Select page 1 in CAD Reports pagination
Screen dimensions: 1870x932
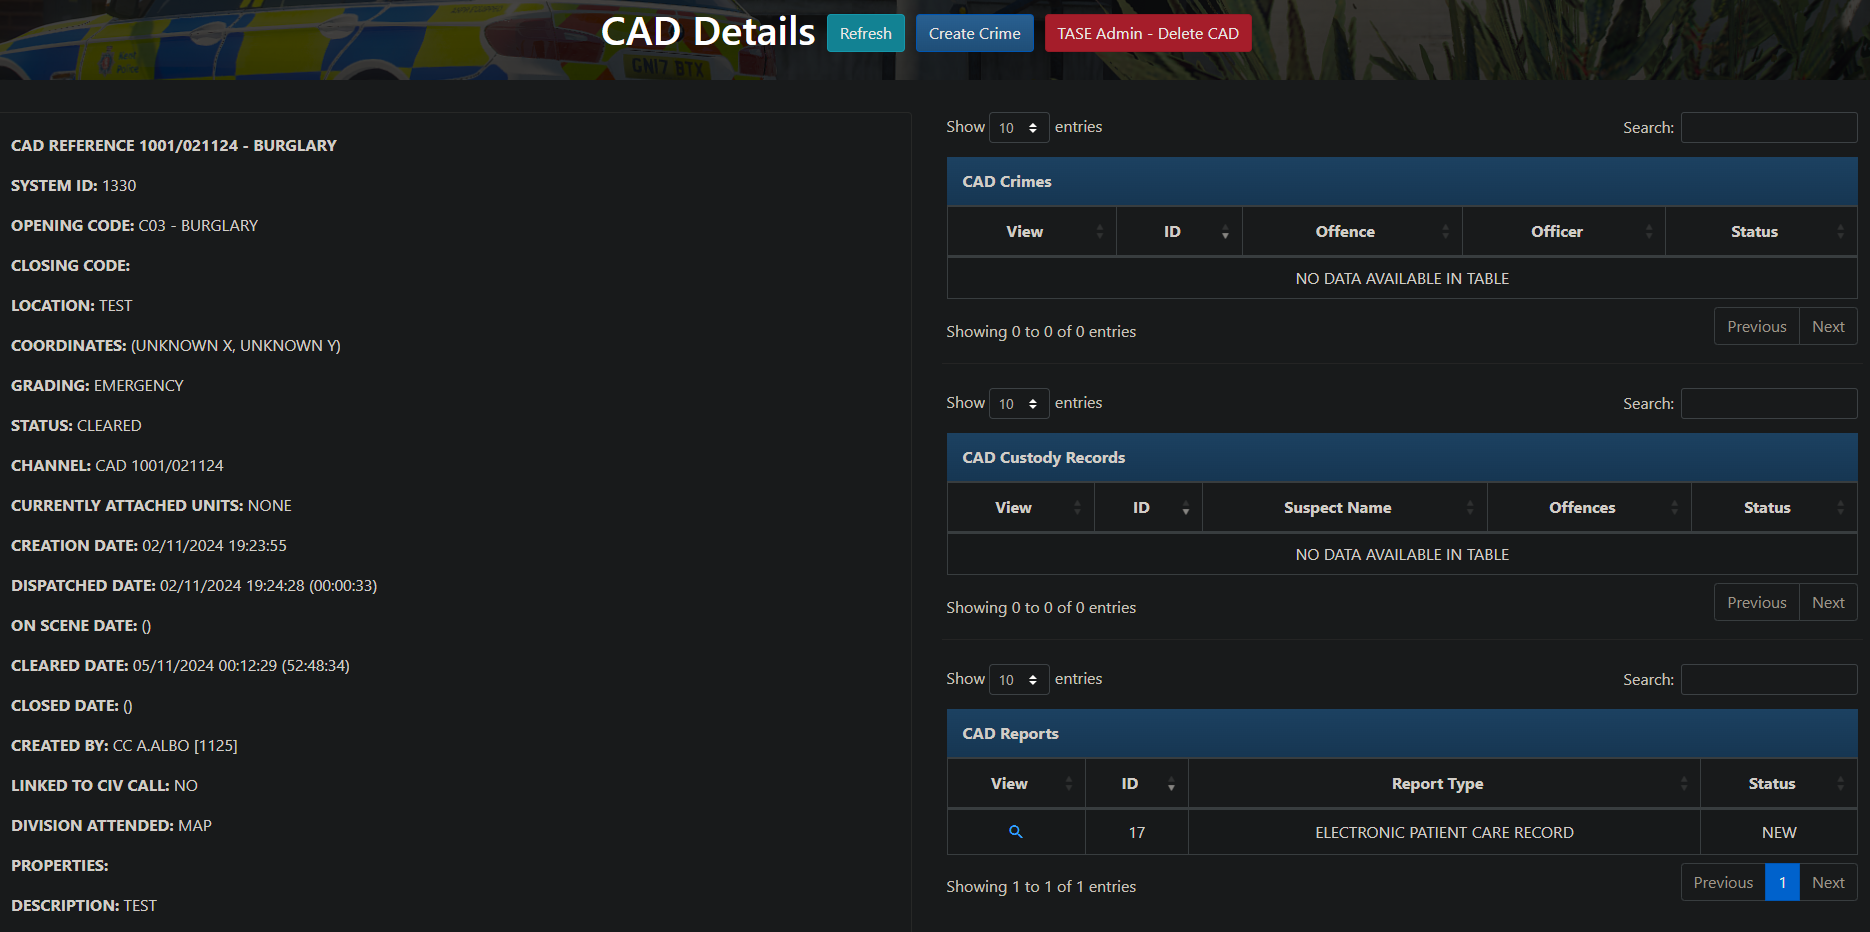click(1782, 882)
